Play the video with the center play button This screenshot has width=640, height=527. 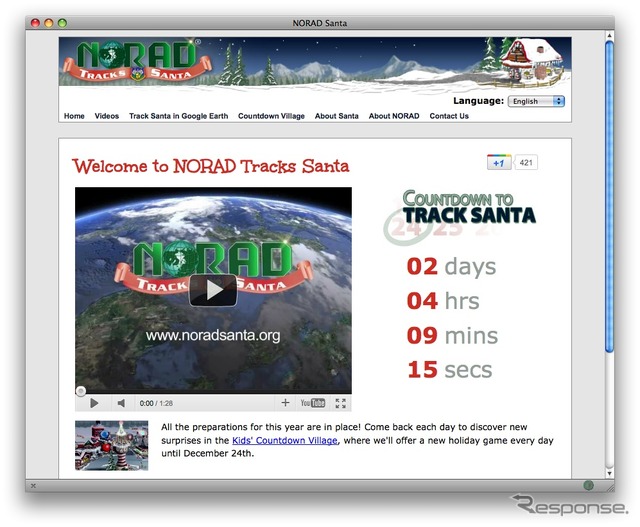(213, 290)
